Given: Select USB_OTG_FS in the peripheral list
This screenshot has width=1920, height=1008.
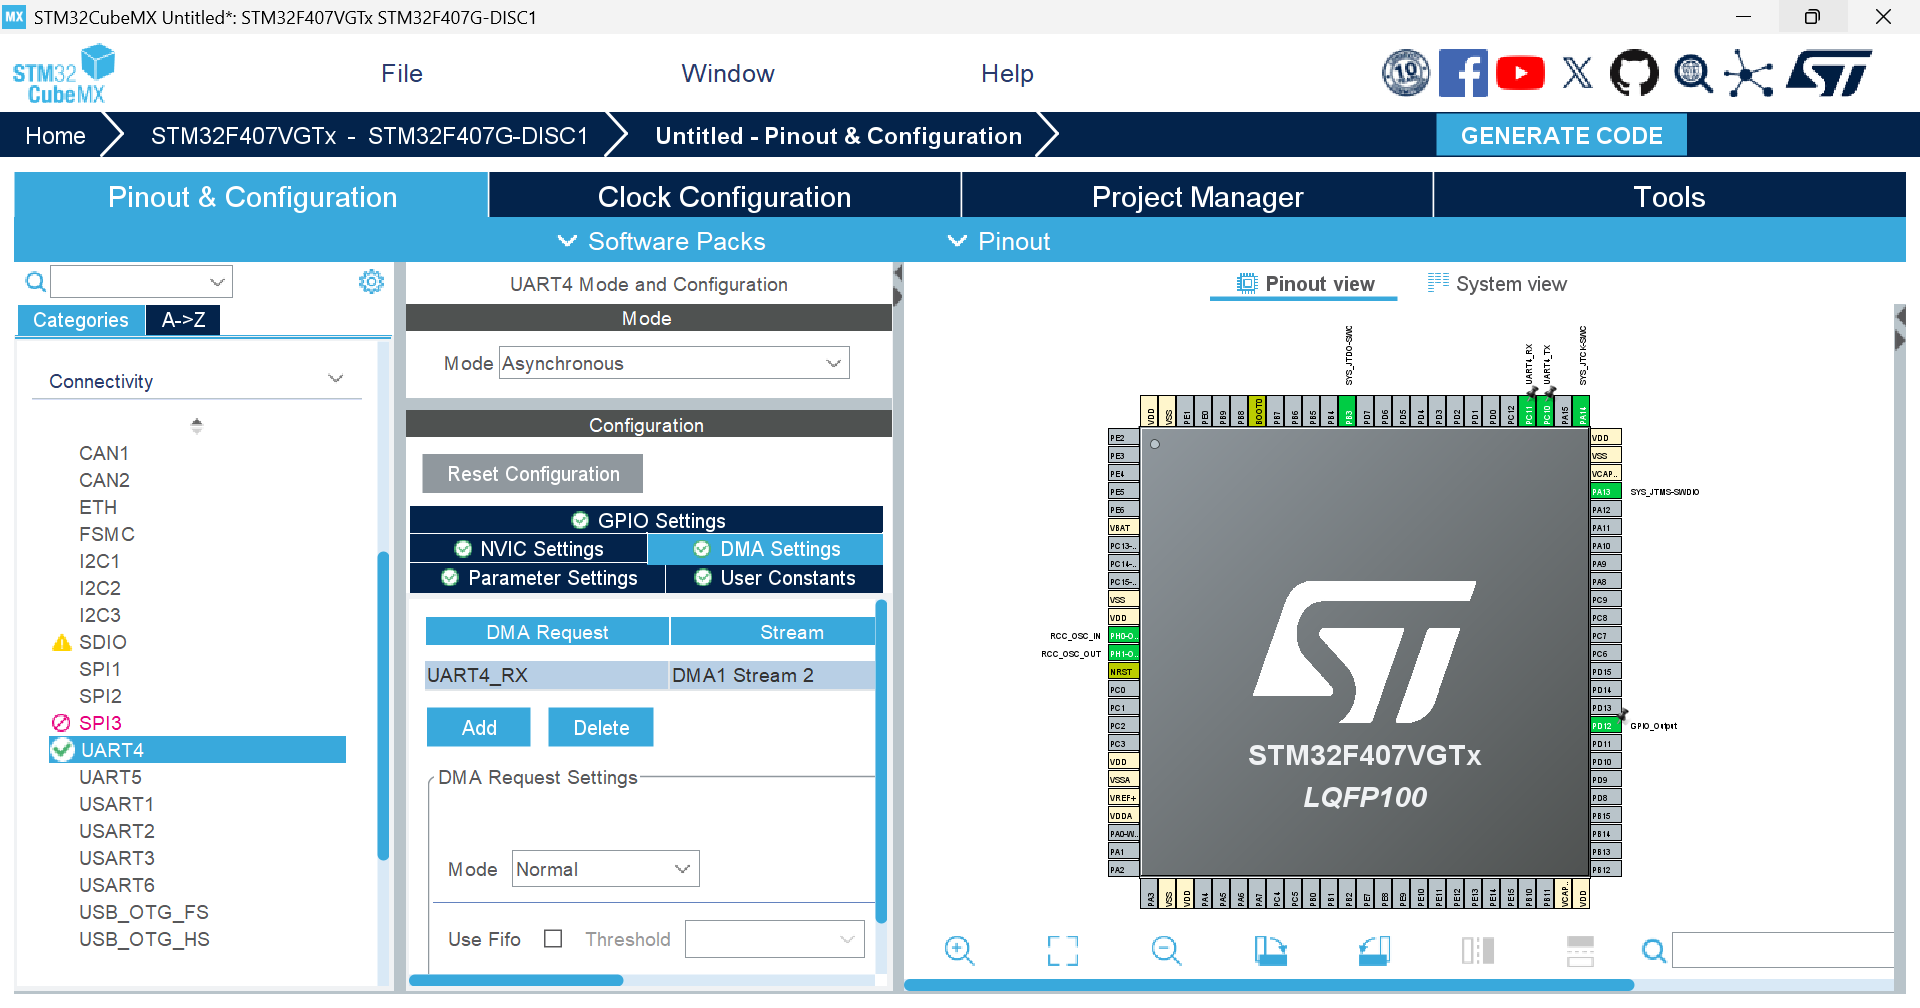Looking at the screenshot, I should pos(144,912).
